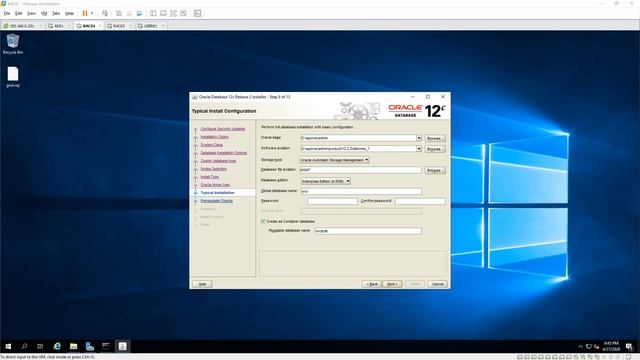Switch to the RAC02 VM tab

(x=119, y=26)
